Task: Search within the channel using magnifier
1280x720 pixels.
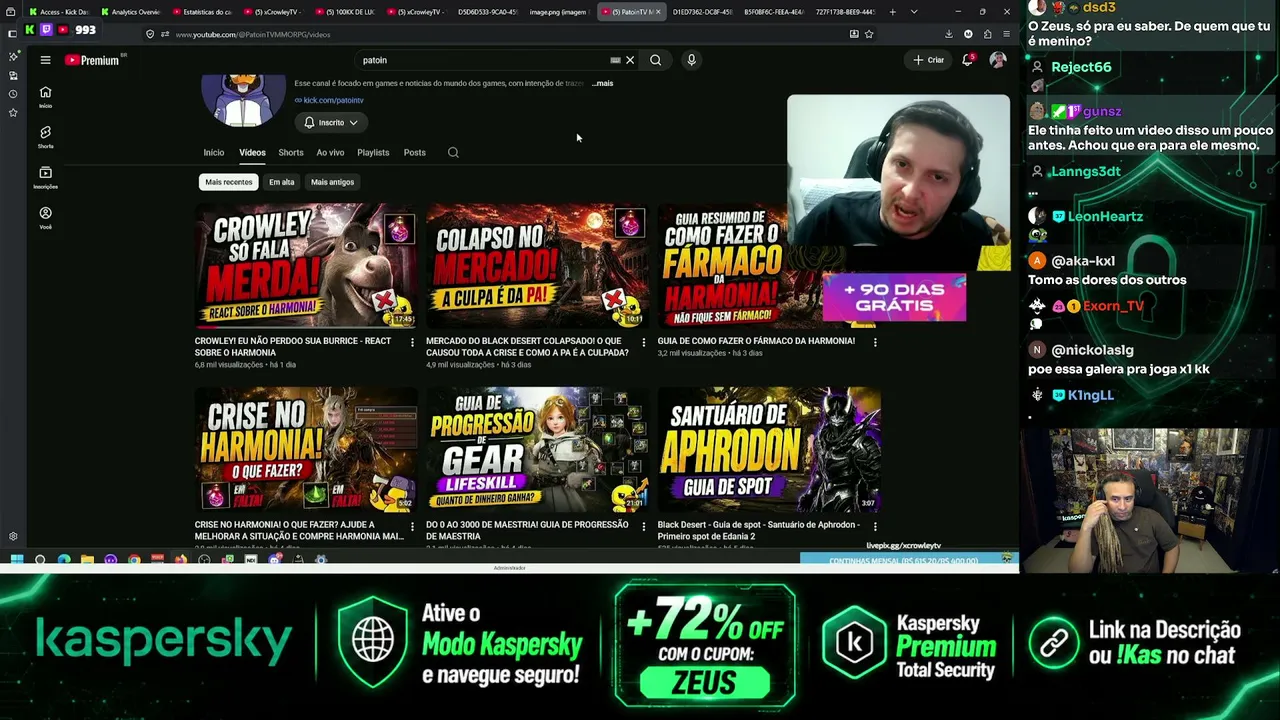Action: tap(453, 152)
